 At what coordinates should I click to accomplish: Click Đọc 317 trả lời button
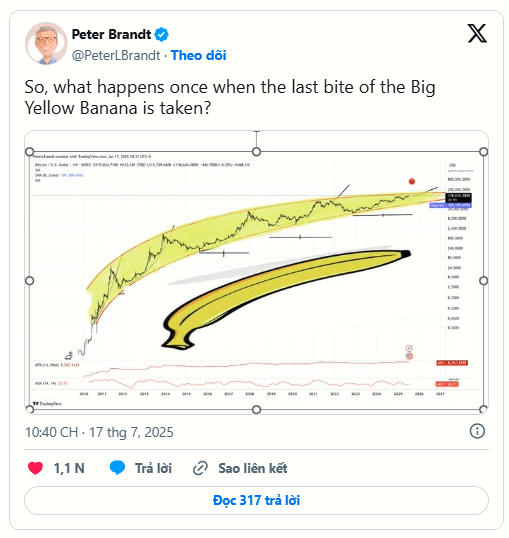tap(256, 500)
